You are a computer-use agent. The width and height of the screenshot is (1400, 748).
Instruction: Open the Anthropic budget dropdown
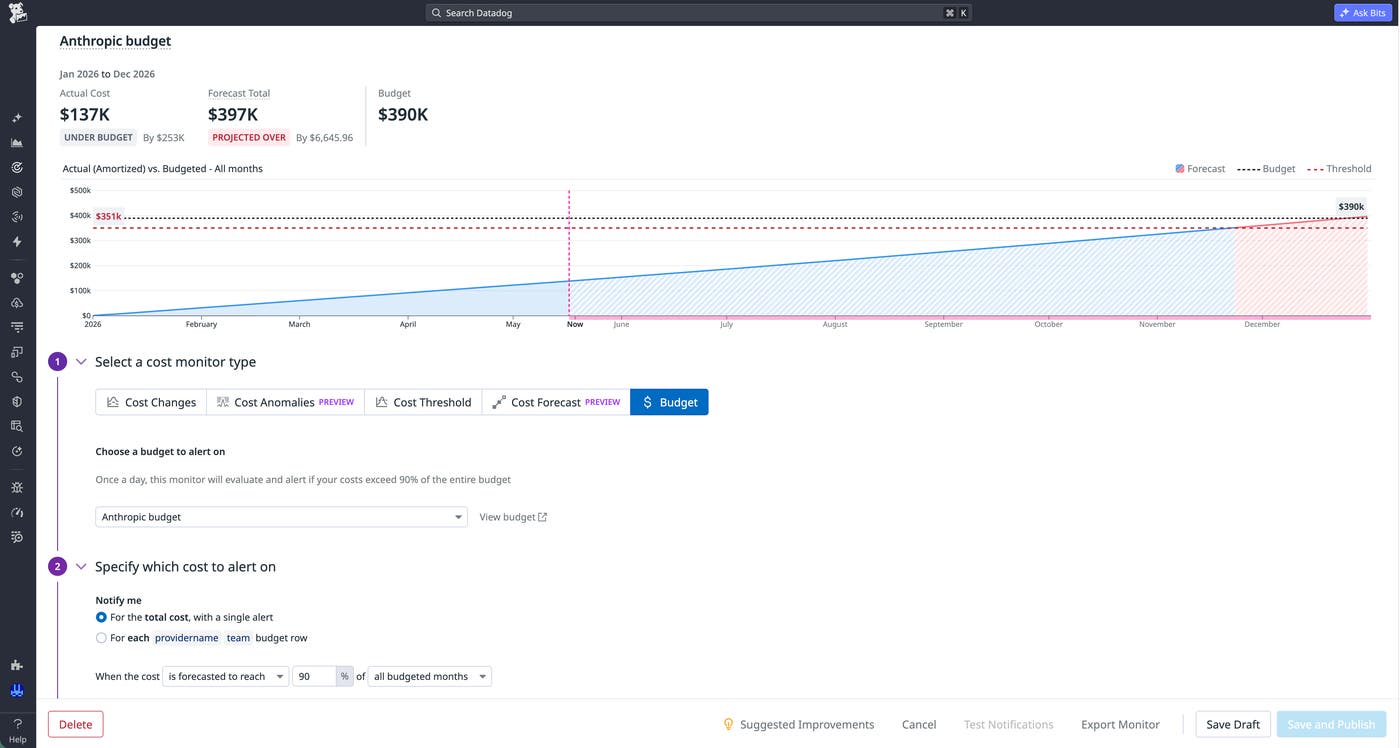tap(281, 517)
